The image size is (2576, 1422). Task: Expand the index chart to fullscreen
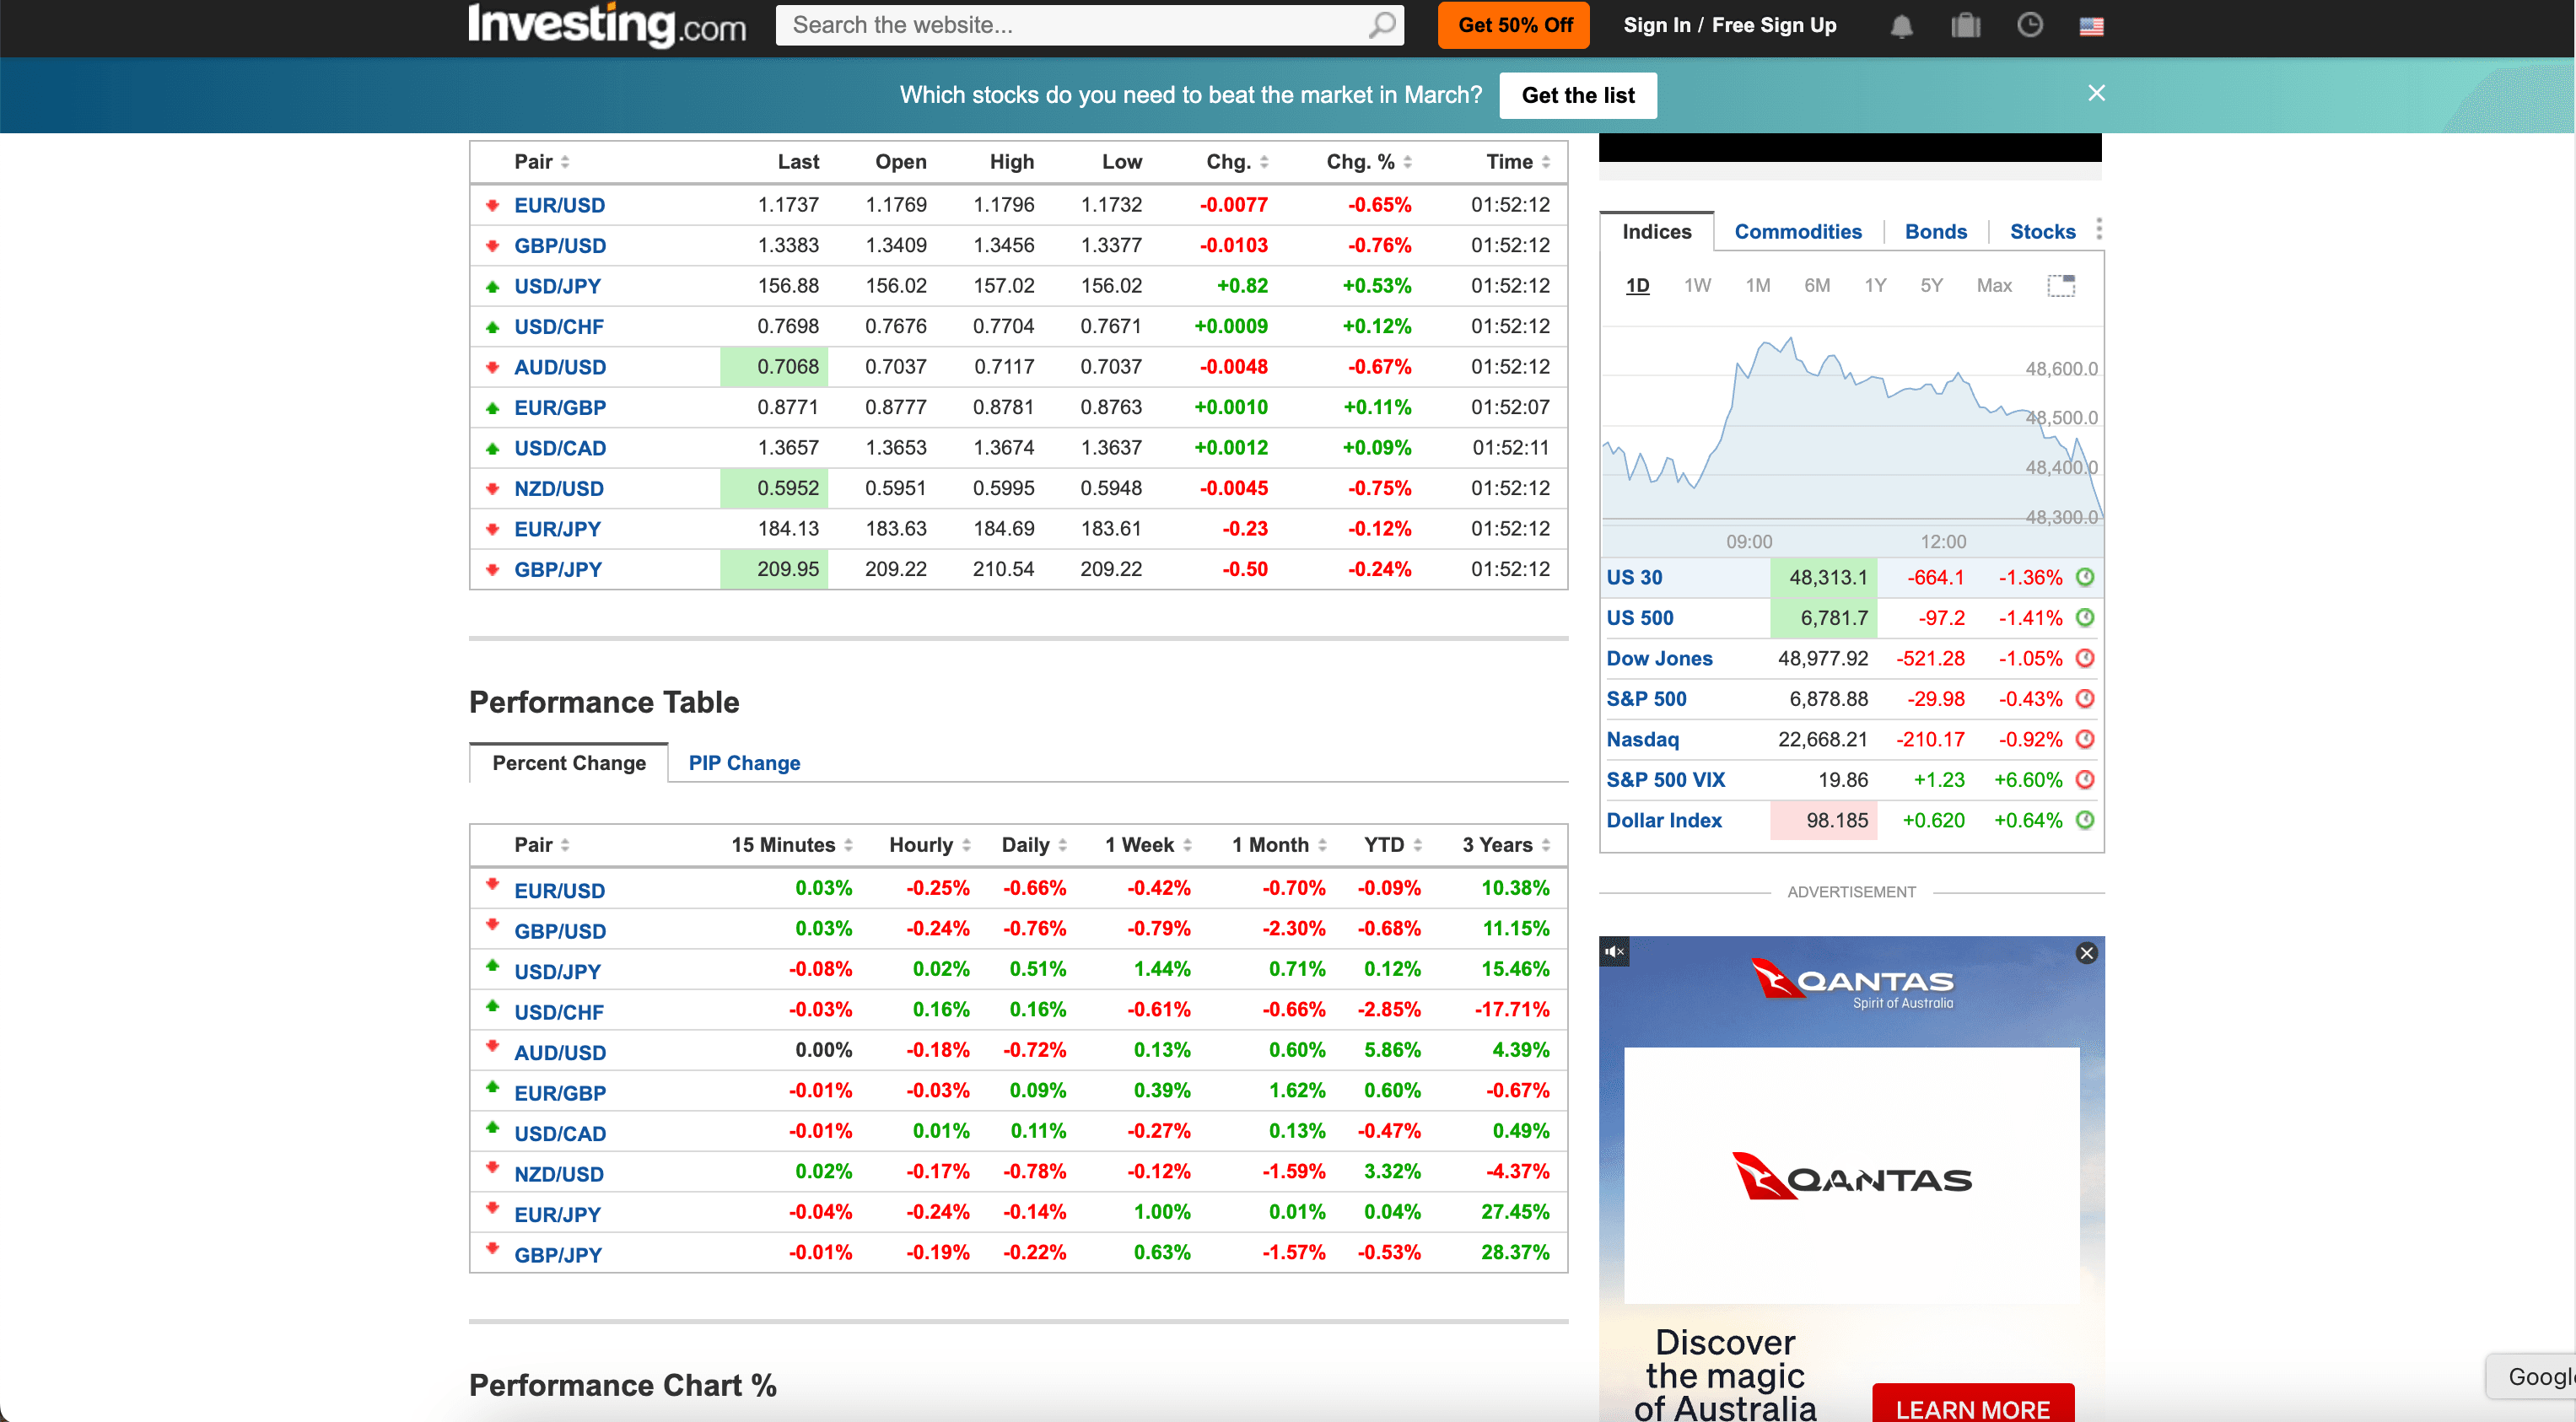coord(2062,285)
